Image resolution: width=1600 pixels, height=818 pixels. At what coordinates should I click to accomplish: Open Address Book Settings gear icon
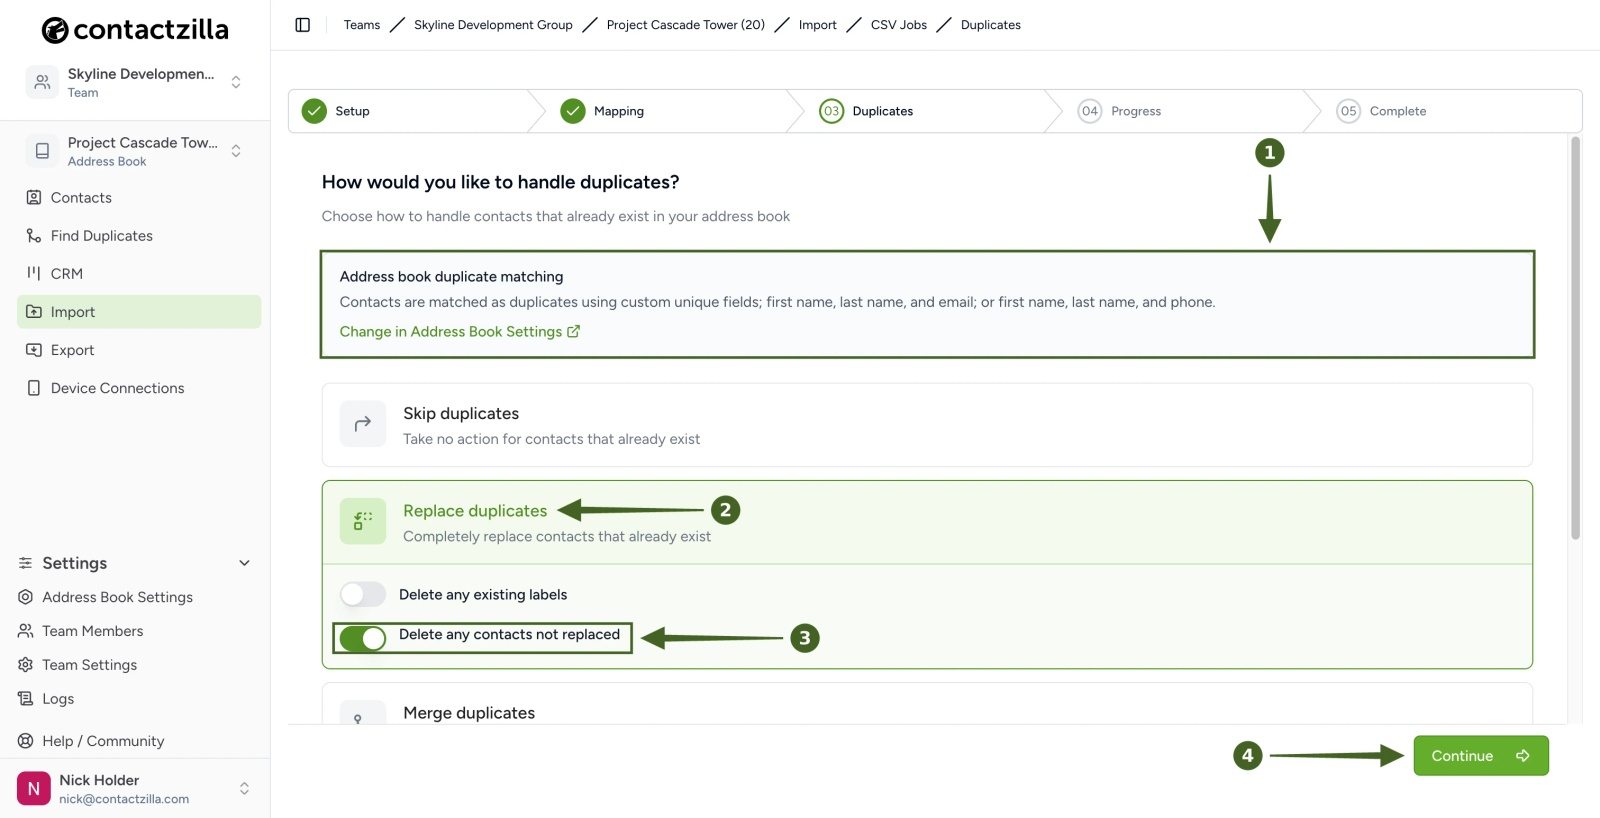point(26,597)
